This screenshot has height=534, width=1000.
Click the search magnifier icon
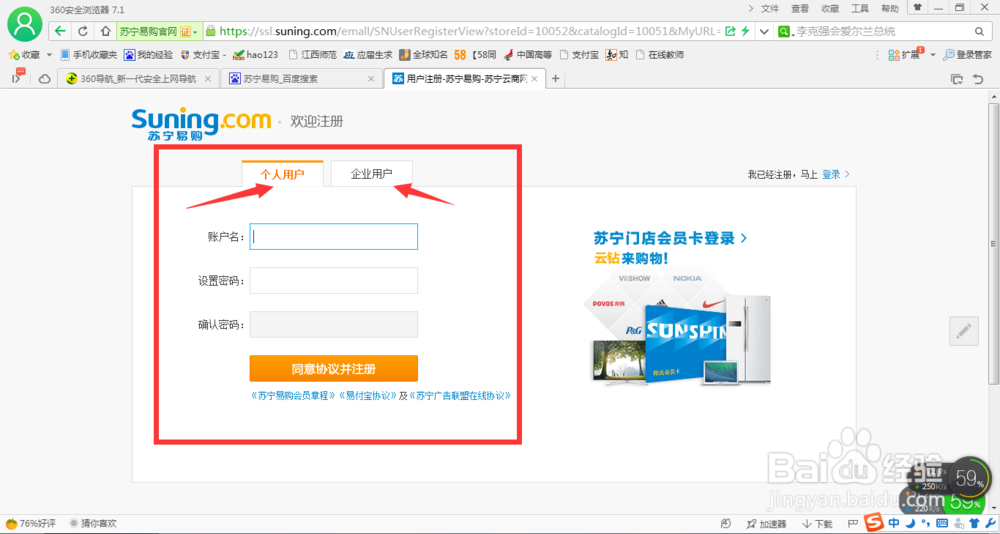click(x=979, y=31)
